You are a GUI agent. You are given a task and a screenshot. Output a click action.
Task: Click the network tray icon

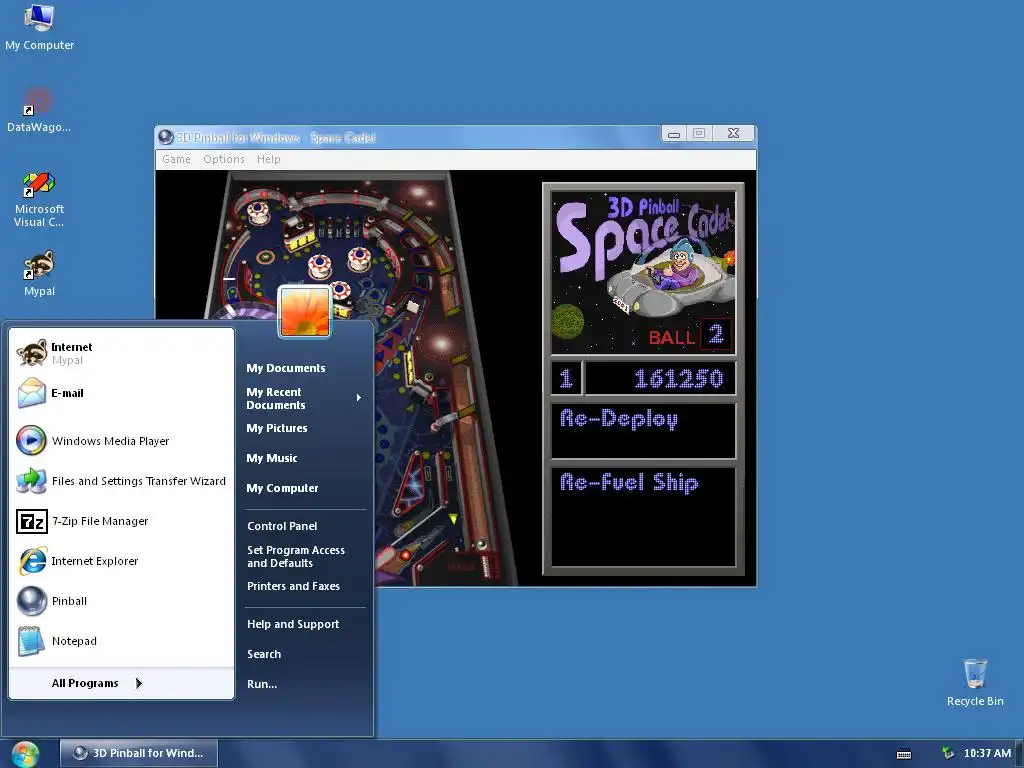[948, 754]
